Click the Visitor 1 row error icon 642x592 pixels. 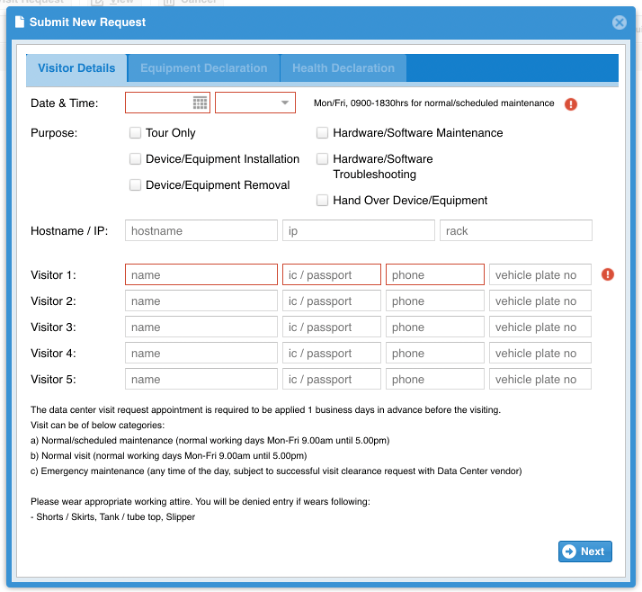coord(608,274)
